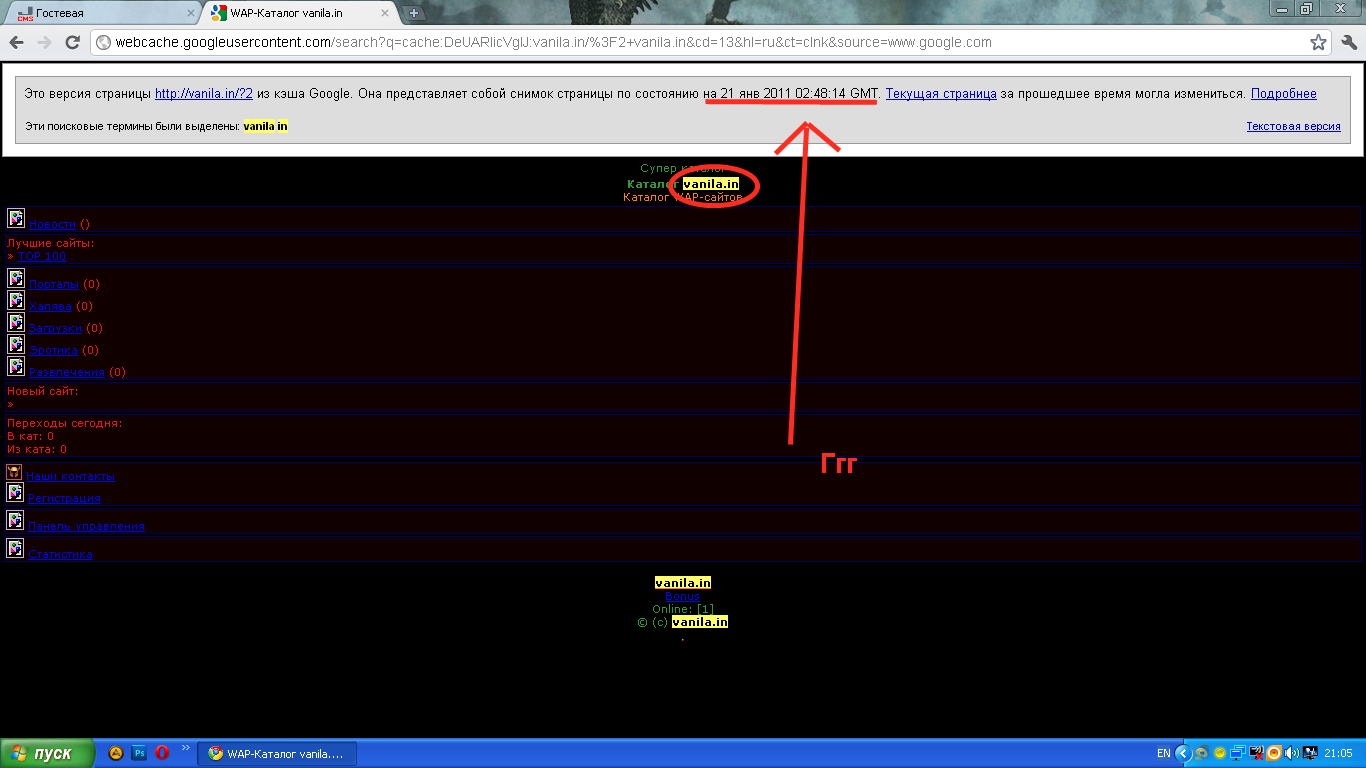
Task: Click the icon beside Панель управления
Action: tap(15, 520)
